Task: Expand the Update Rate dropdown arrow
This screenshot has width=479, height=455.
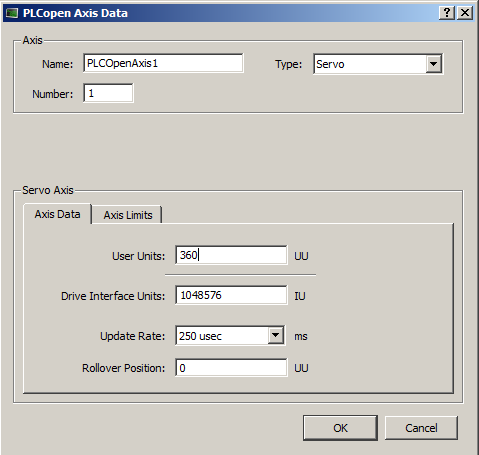Action: coord(276,335)
